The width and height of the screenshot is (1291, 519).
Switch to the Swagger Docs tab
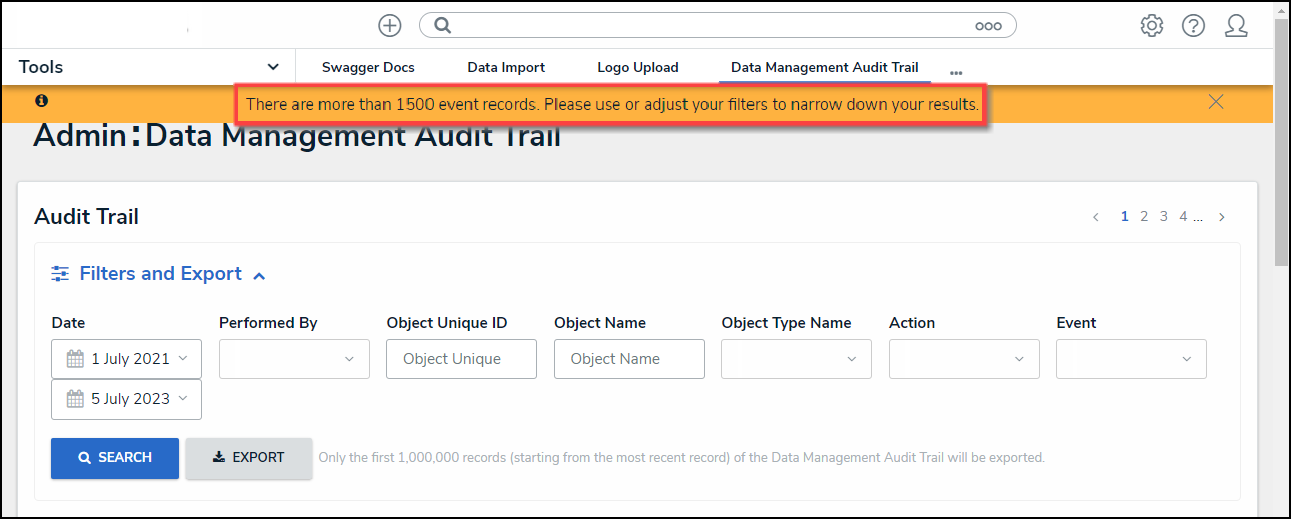[x=368, y=67]
